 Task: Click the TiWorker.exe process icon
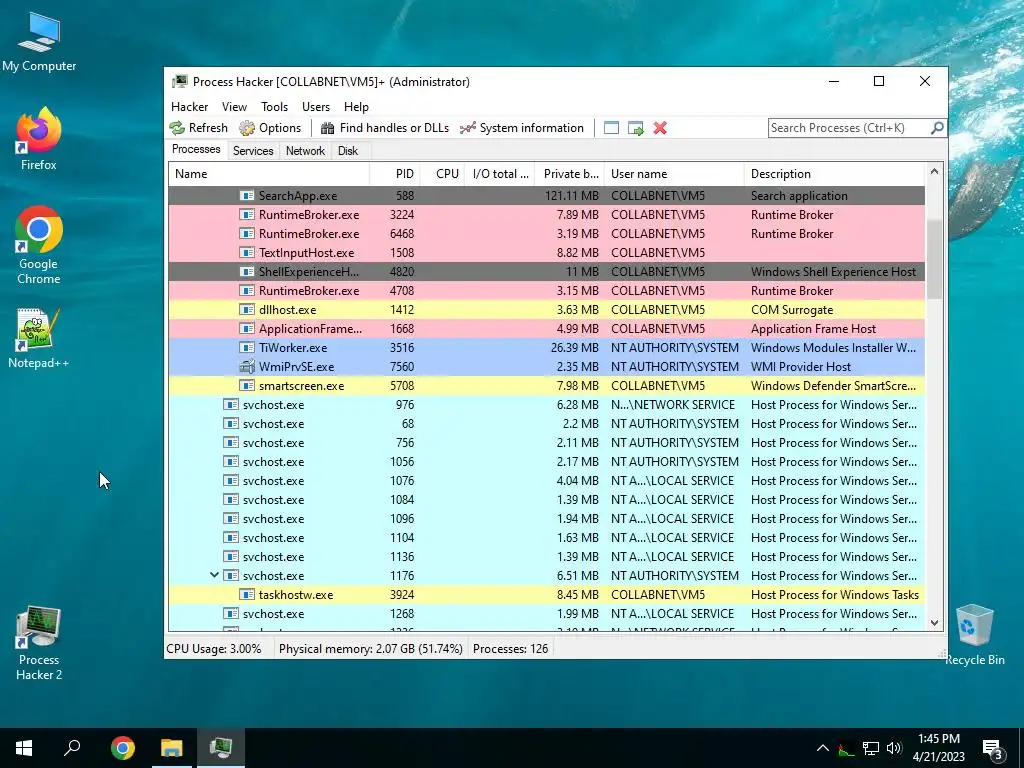247,347
